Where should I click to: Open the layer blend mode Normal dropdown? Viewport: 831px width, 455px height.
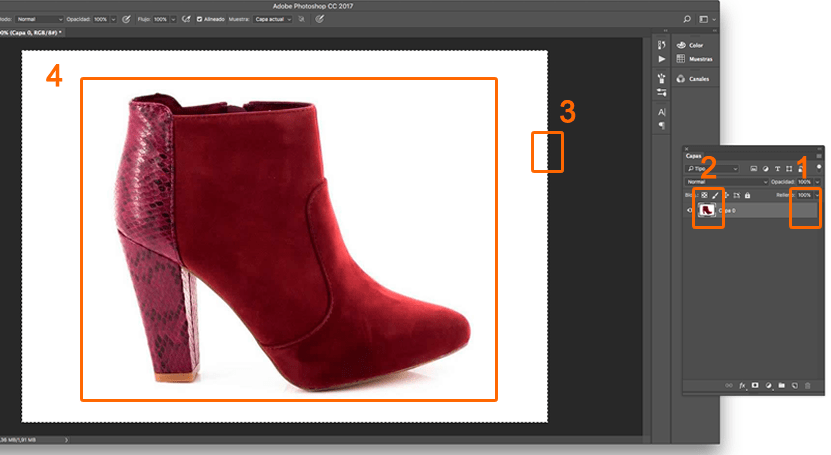click(726, 182)
